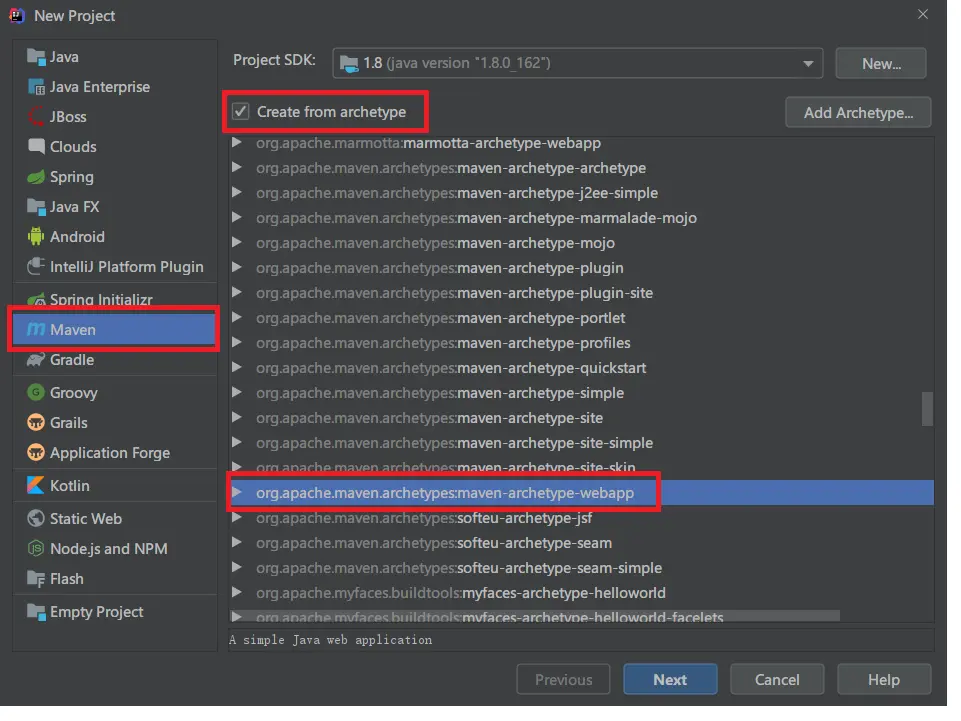Click the Maven 'm' icon

[x=36, y=331]
